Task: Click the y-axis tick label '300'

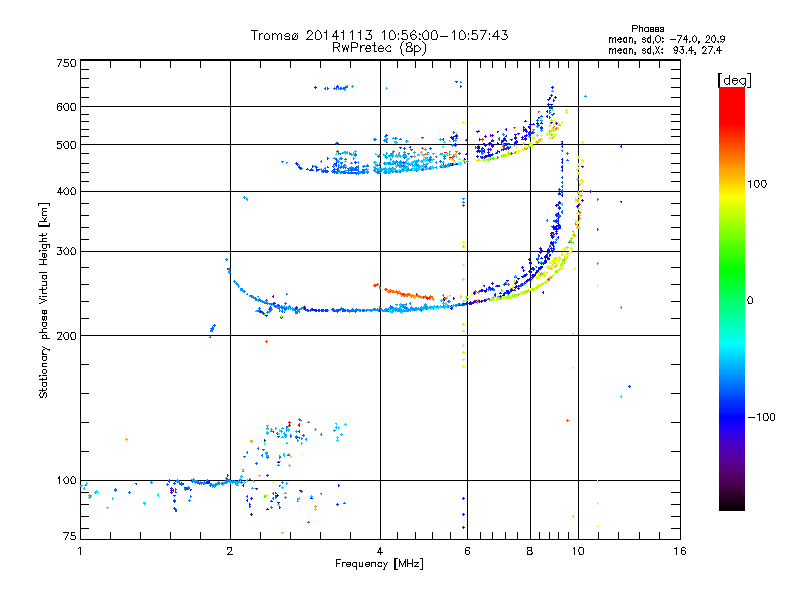Action: point(67,251)
